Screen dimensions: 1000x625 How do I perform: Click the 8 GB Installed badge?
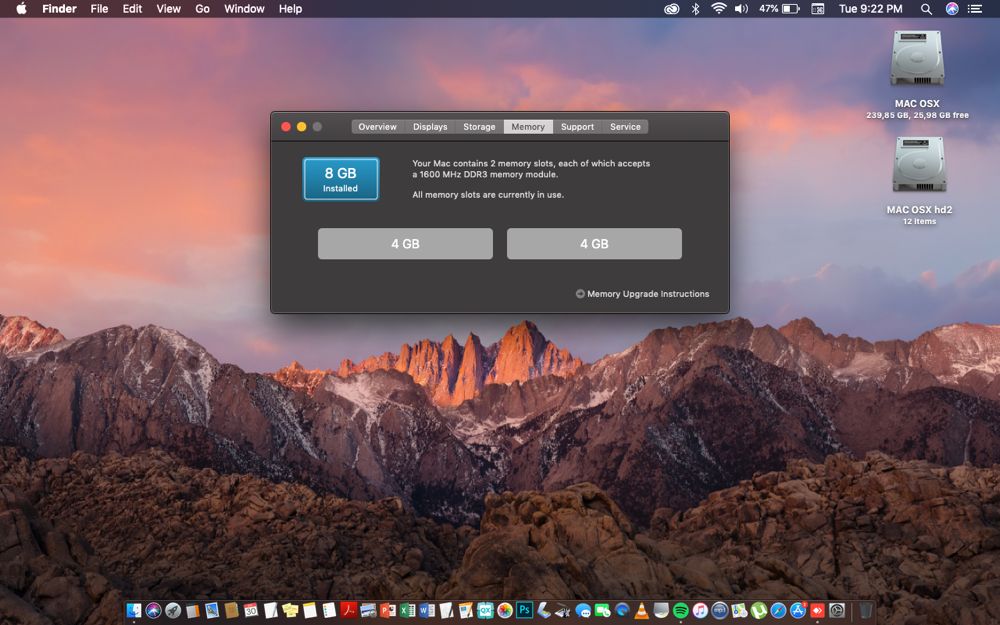point(341,179)
